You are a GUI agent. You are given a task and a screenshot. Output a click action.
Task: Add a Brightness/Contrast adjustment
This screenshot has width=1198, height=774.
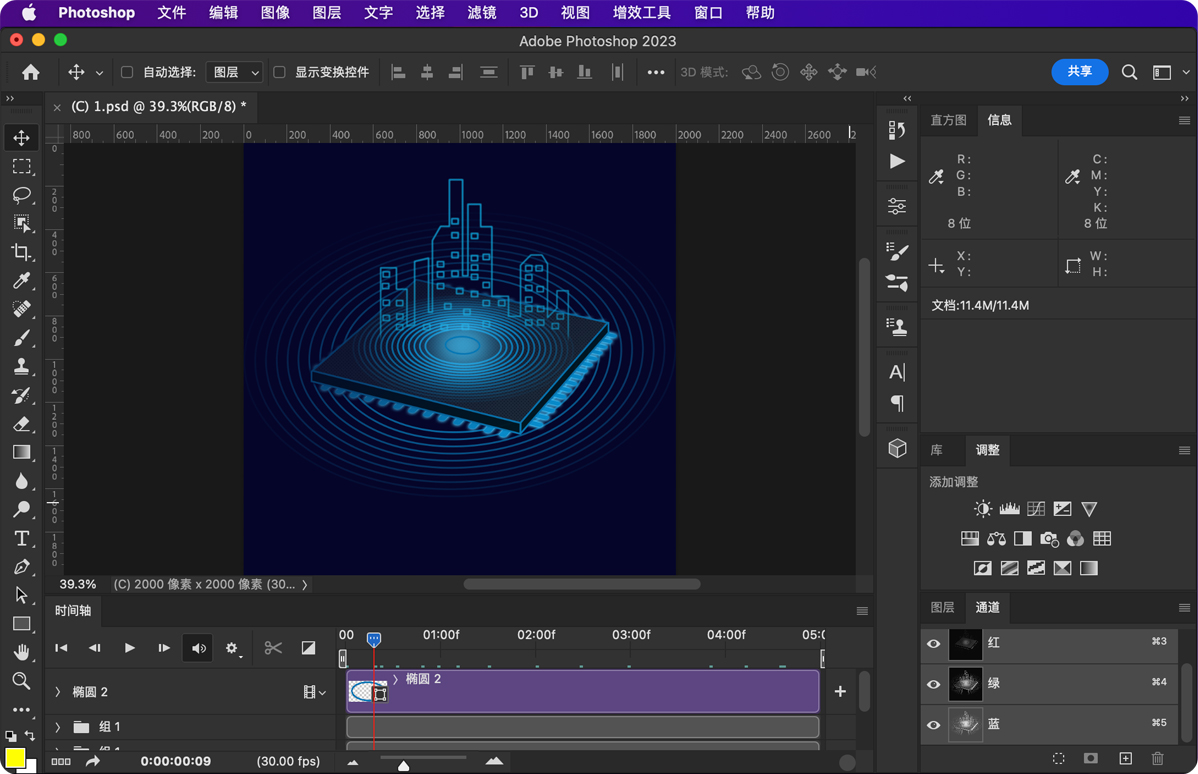pos(983,509)
